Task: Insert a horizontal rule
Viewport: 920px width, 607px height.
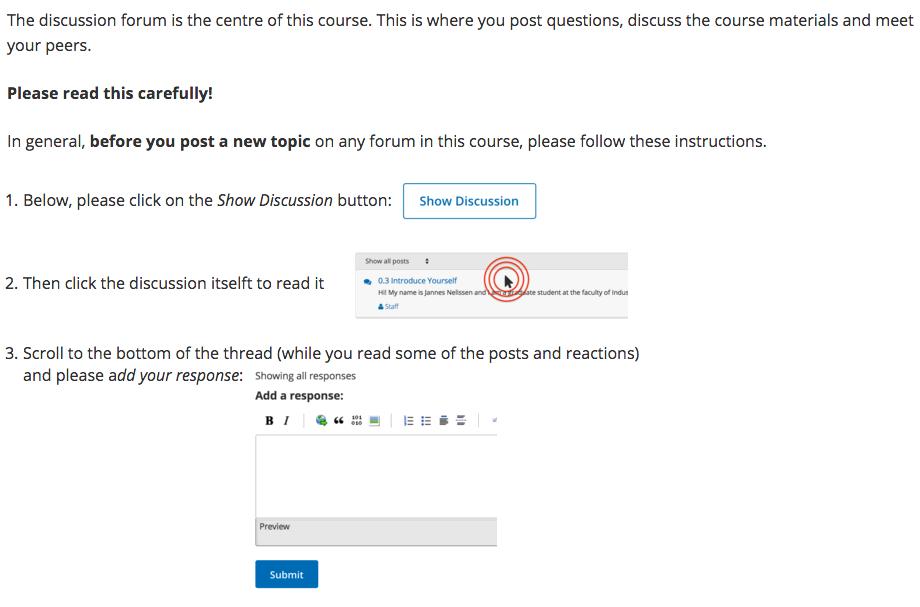Action: [461, 421]
